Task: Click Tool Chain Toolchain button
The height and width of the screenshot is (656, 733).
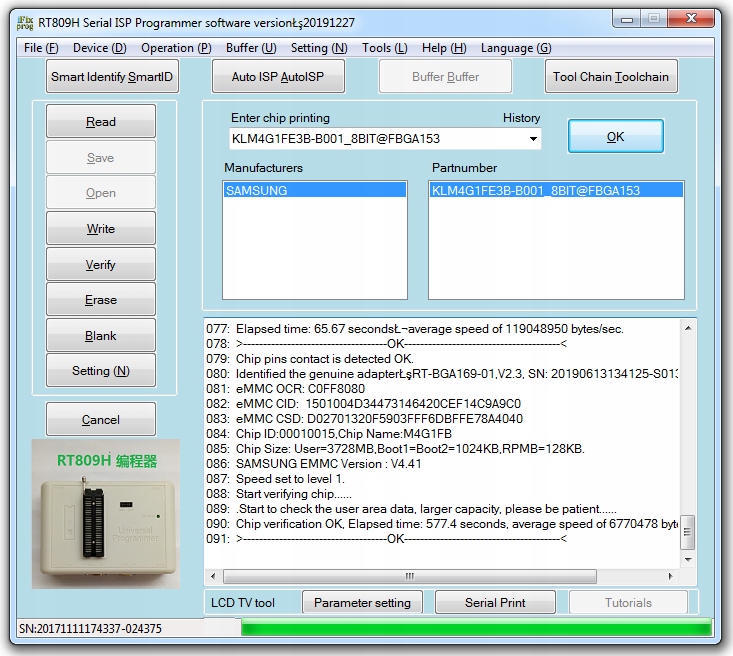Action: click(611, 77)
